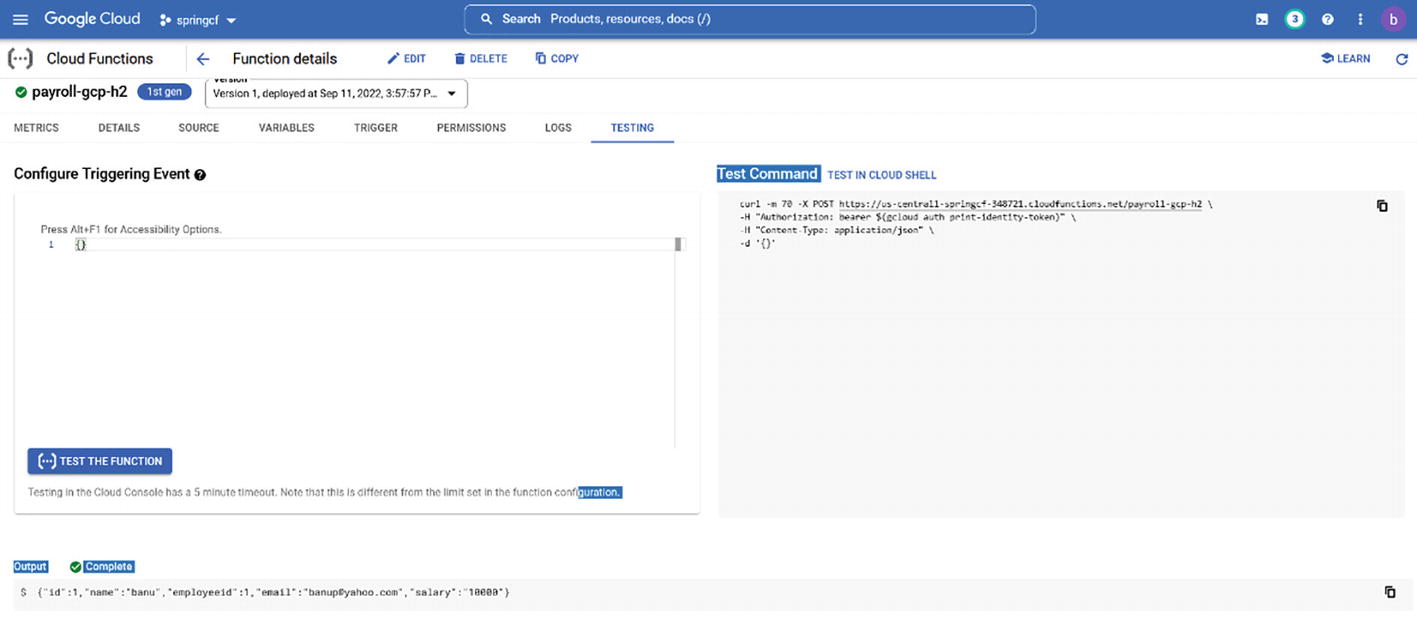Open the three-dot settings menu

click(1360, 19)
